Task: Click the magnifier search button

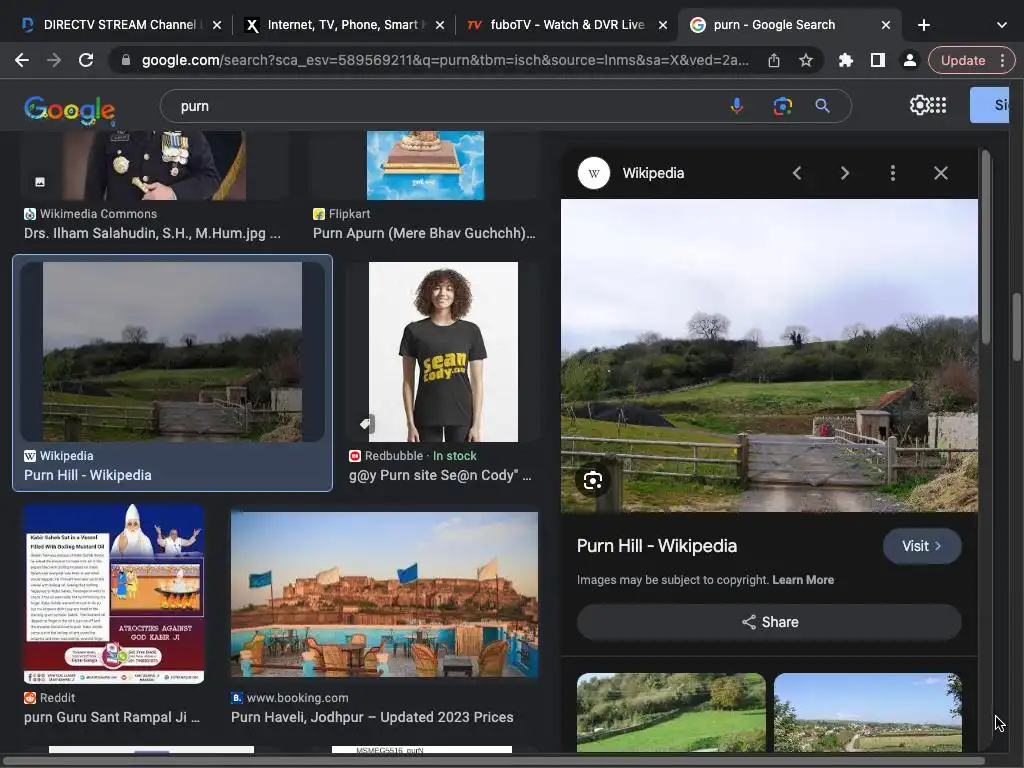Action: [x=822, y=106]
